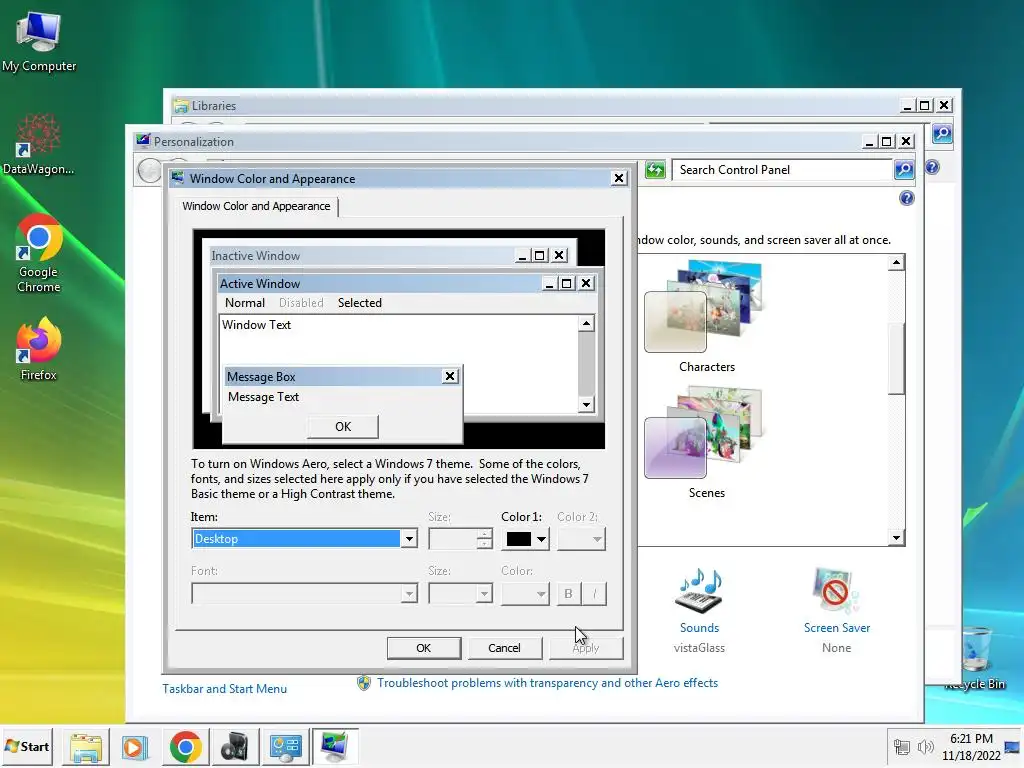Image resolution: width=1024 pixels, height=768 pixels.
Task: Click search icon in Libraries window
Action: point(942,134)
